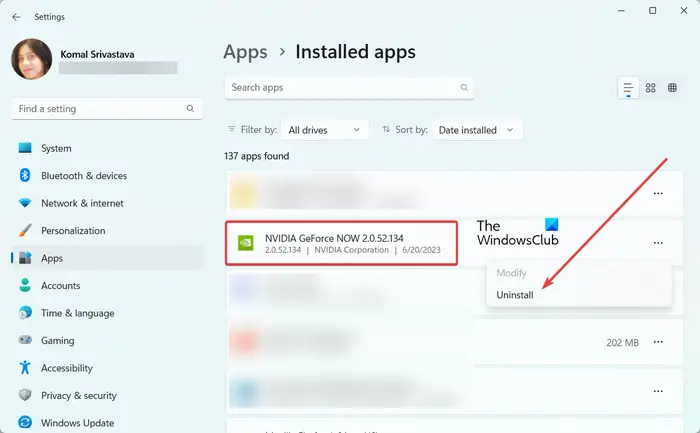The width and height of the screenshot is (700, 433).
Task: Open the Sort by Date installed dropdown
Action: point(477,130)
